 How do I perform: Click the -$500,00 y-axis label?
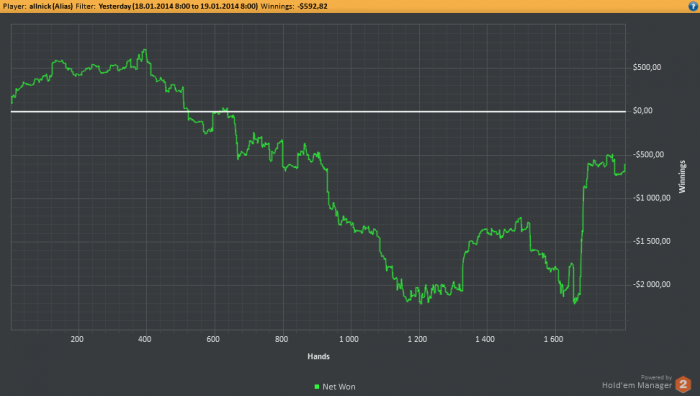point(648,154)
